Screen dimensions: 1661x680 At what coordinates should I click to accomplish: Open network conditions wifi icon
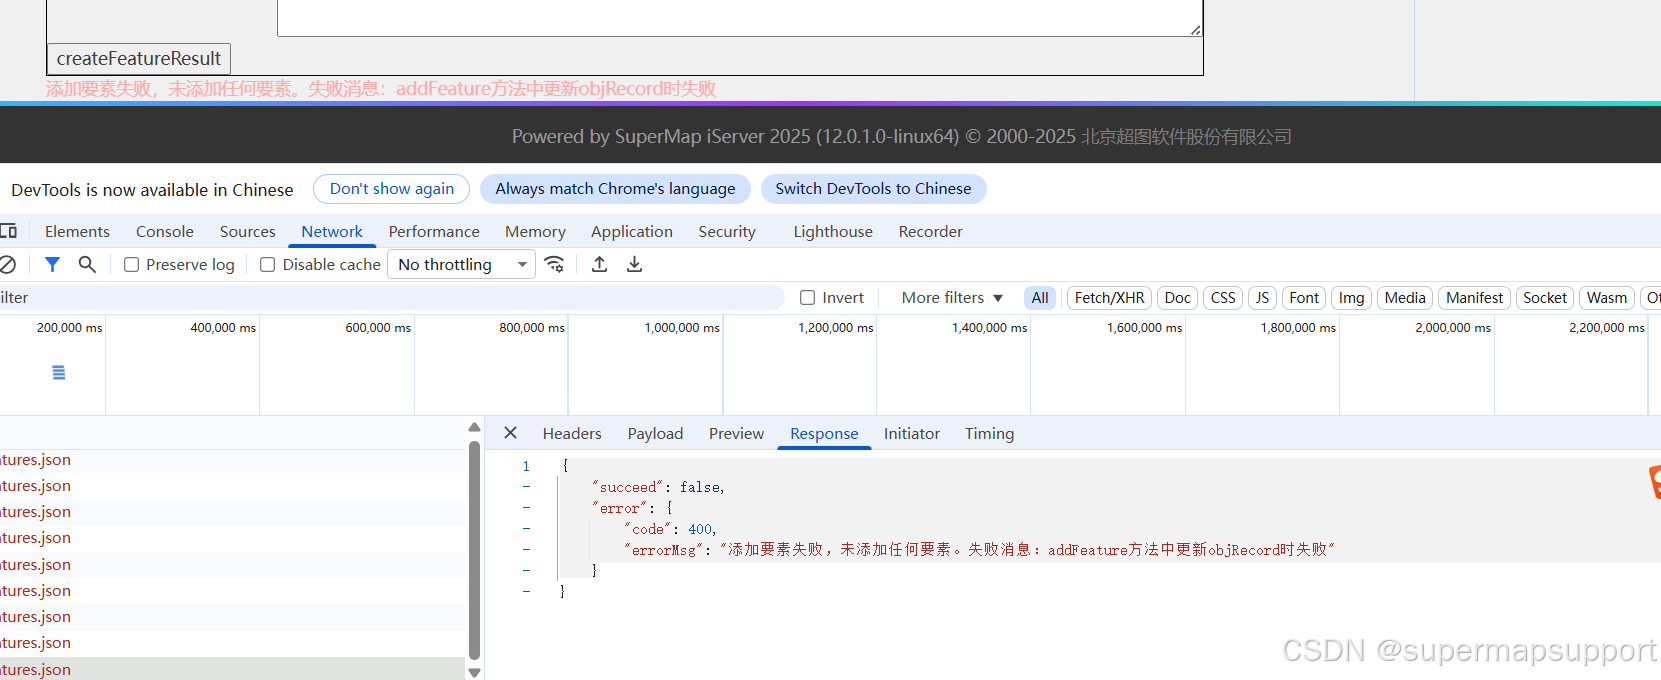(555, 264)
